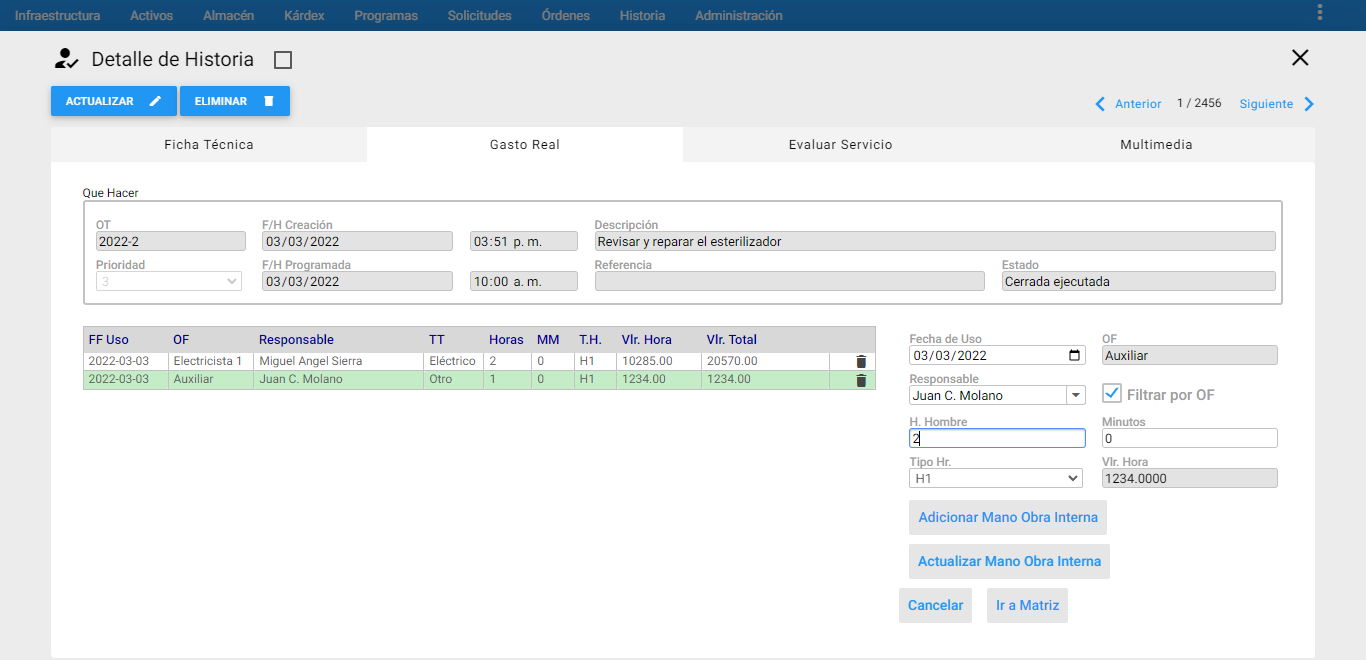Select the Gasto Real tab
The height and width of the screenshot is (660, 1366).
coord(525,144)
